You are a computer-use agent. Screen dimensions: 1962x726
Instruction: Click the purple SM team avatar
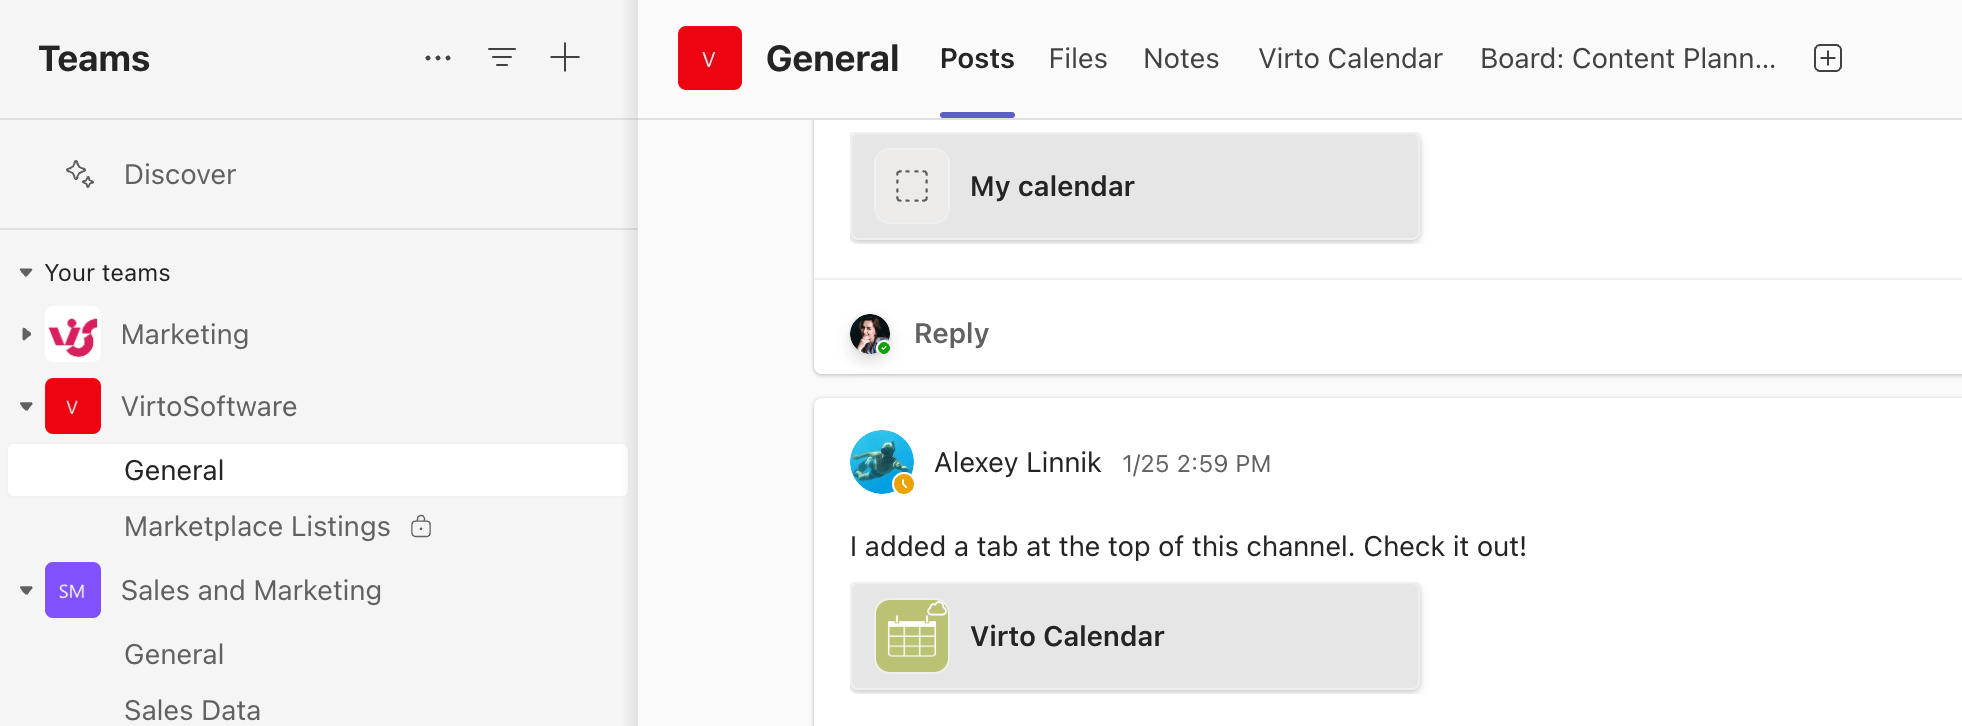tap(73, 590)
